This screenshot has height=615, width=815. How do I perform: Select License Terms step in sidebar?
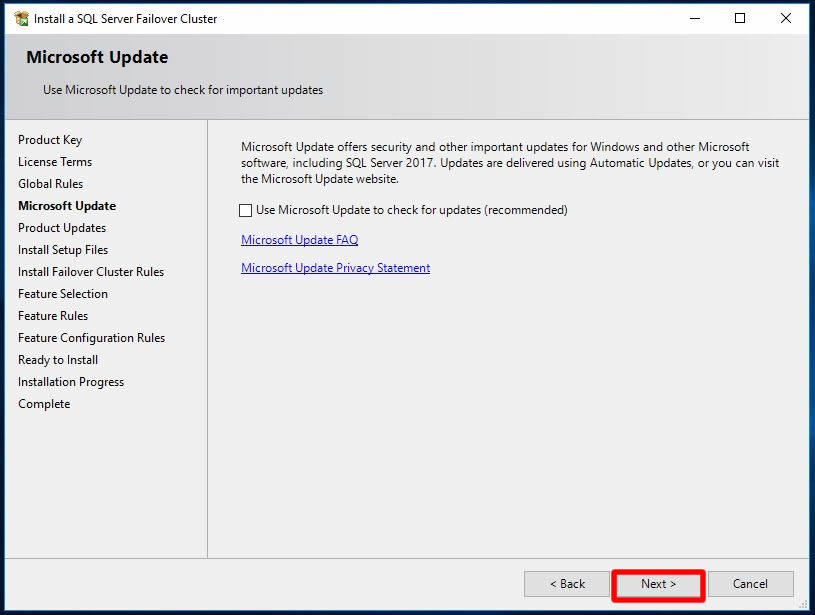tap(55, 162)
